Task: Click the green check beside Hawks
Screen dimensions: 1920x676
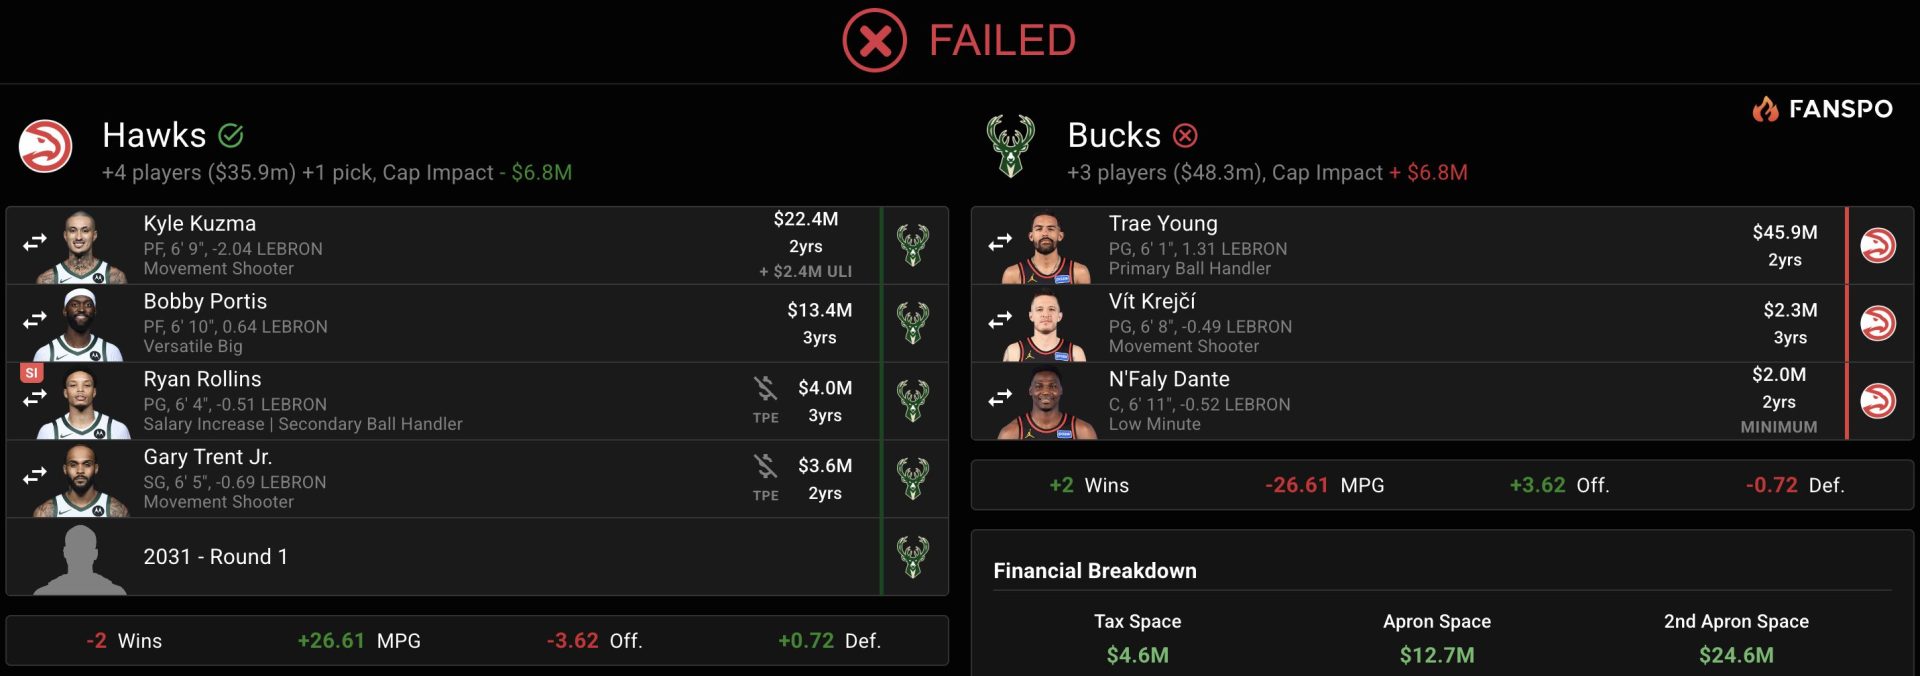Action: pos(231,135)
